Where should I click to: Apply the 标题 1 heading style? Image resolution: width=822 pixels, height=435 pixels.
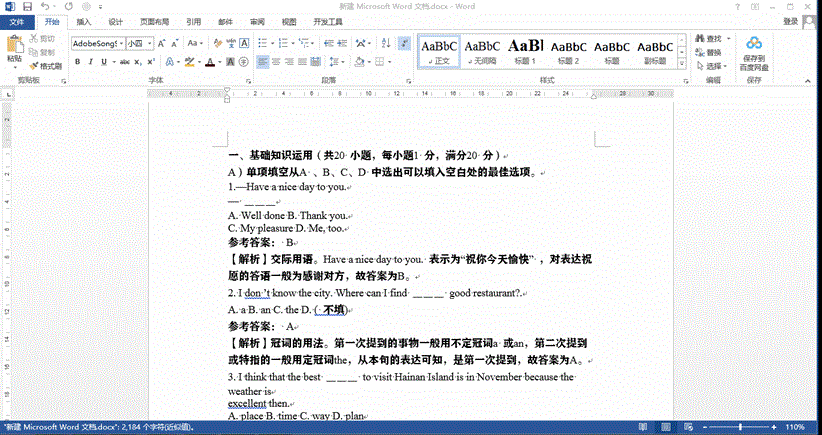coord(526,50)
